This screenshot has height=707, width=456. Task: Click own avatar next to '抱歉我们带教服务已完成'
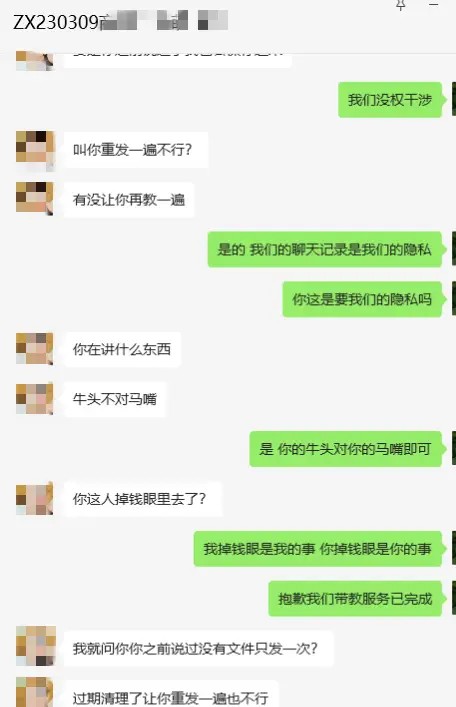[454, 598]
